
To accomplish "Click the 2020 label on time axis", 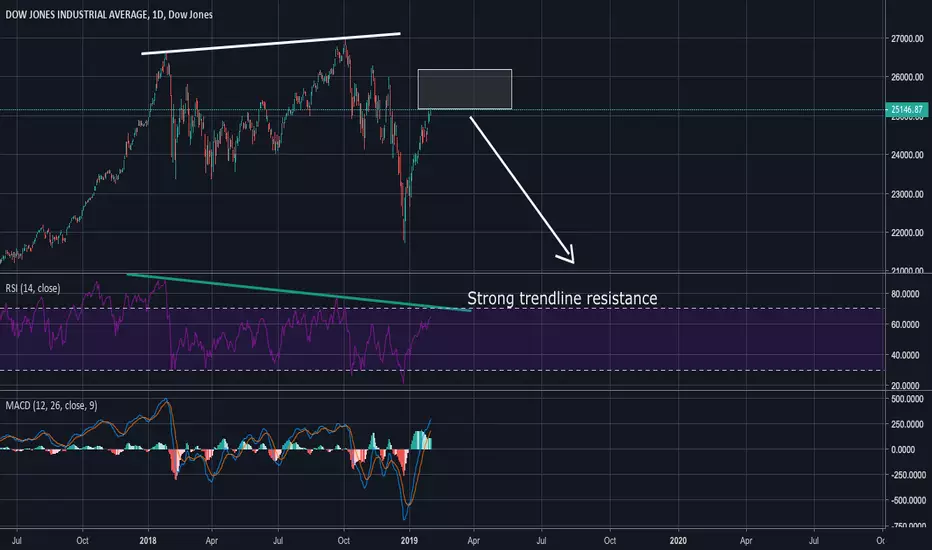I will [x=678, y=540].
